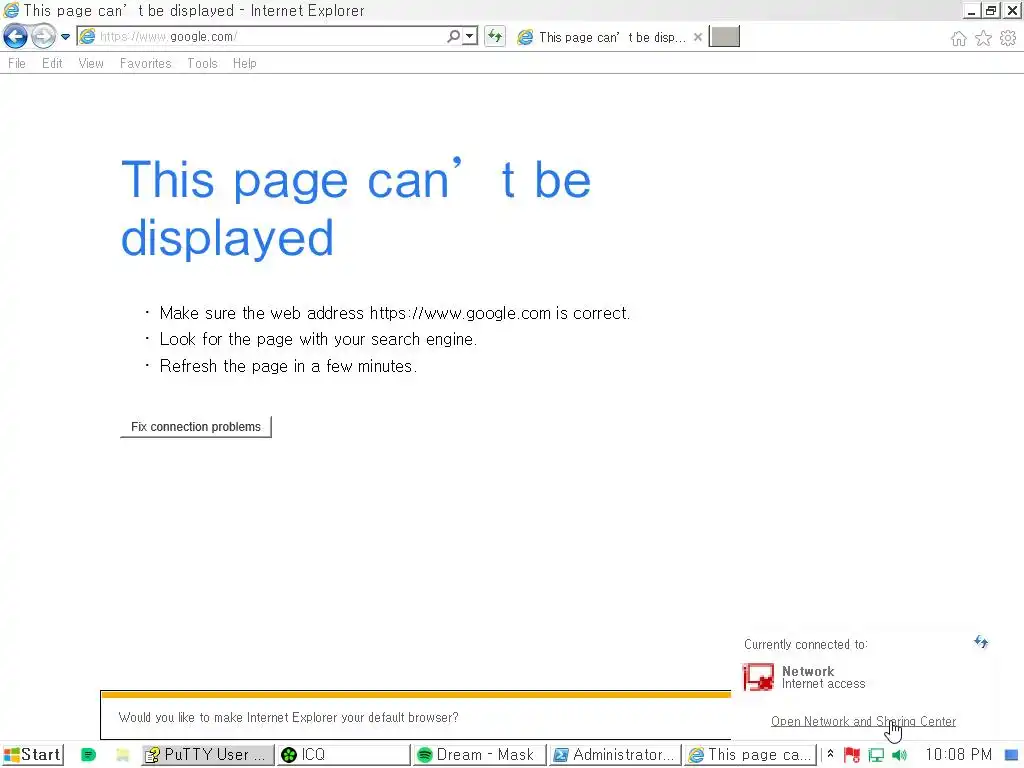Expand the address bar autocomplete dropdown
Image resolution: width=1024 pixels, height=768 pixels.
point(470,36)
